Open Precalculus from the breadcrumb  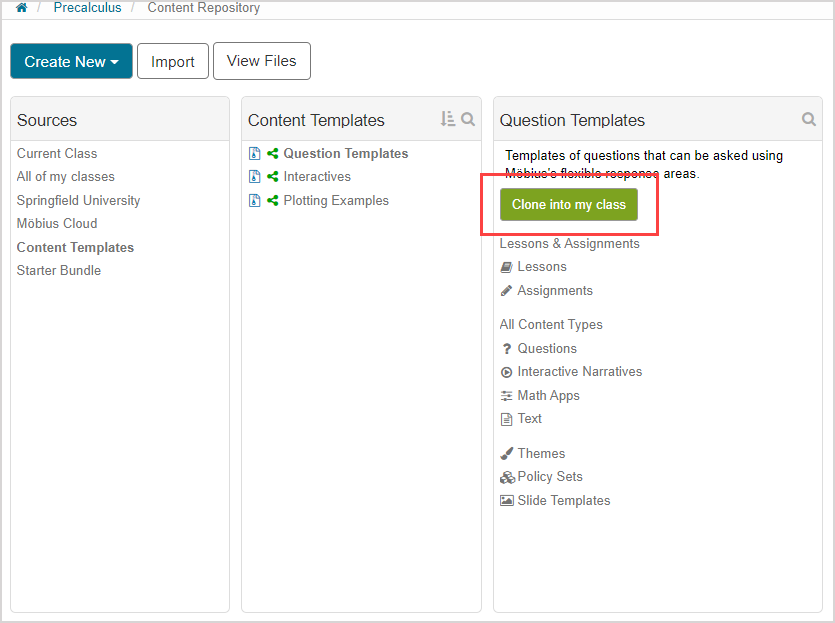pos(87,8)
